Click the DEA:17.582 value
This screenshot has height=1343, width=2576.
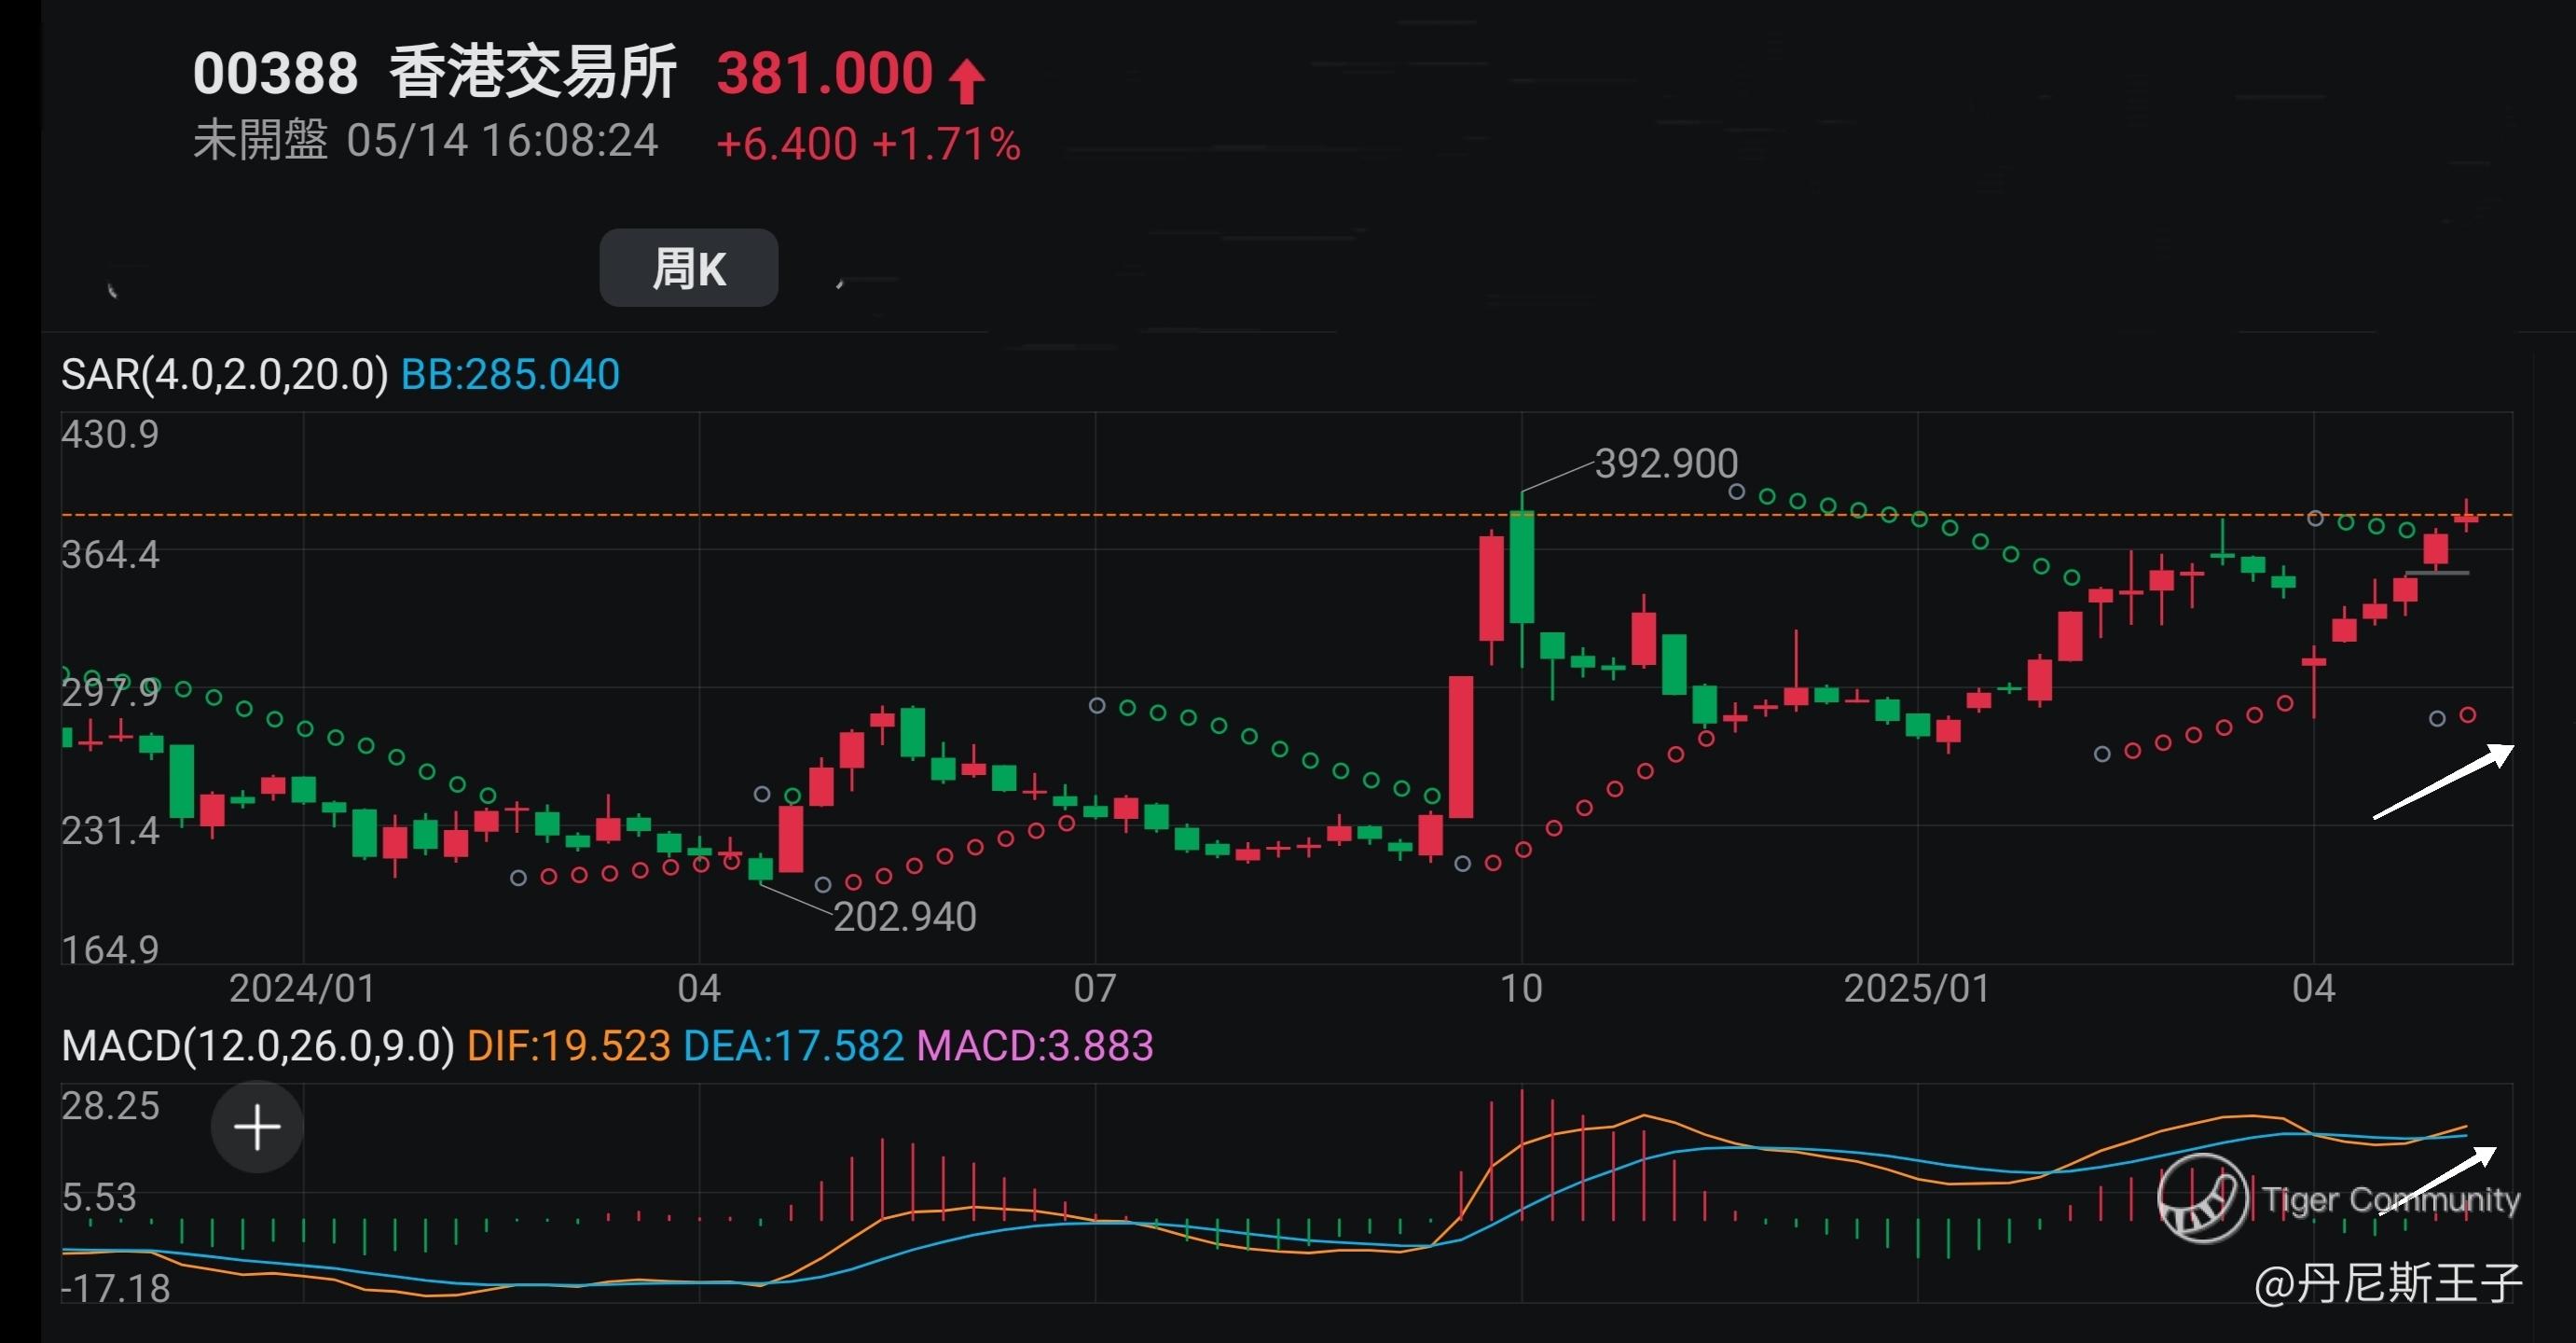pos(793,1046)
